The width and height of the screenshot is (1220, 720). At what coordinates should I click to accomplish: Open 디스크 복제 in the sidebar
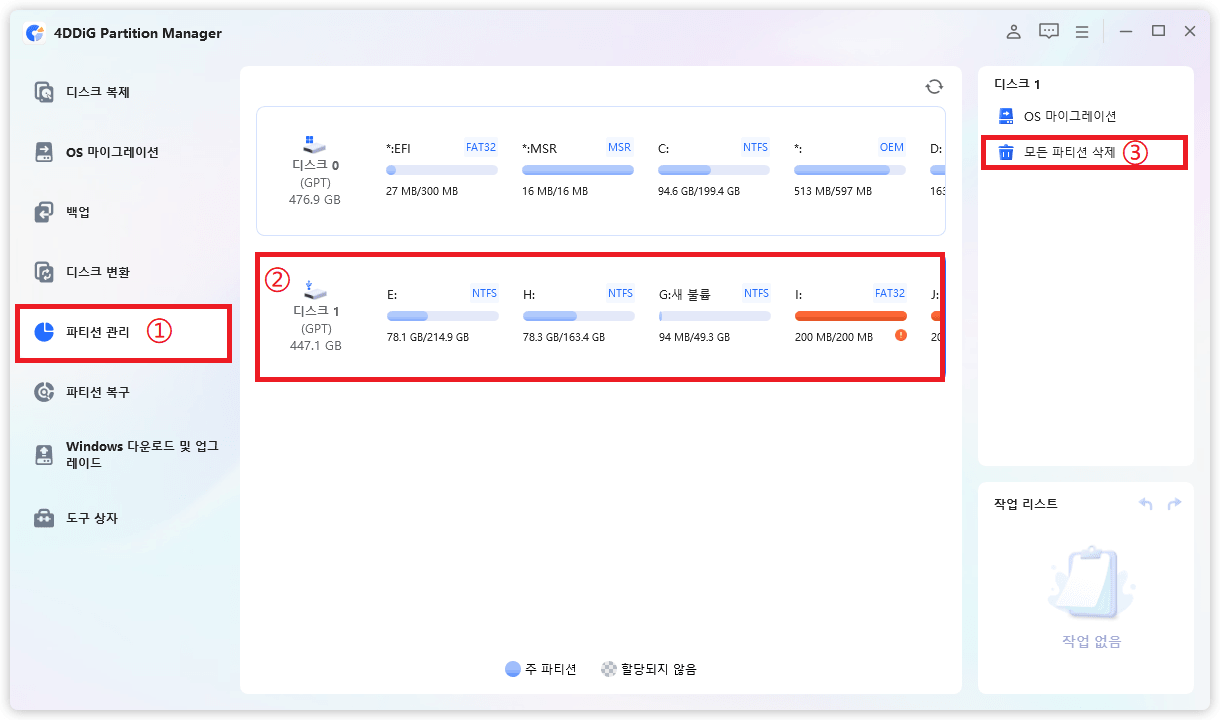[97, 92]
